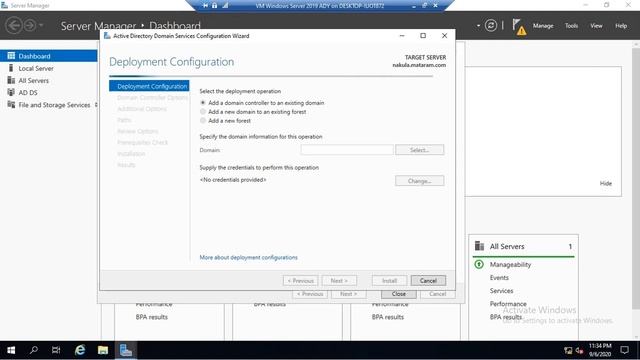Switch to Server Manager taskbar icon

click(126, 350)
